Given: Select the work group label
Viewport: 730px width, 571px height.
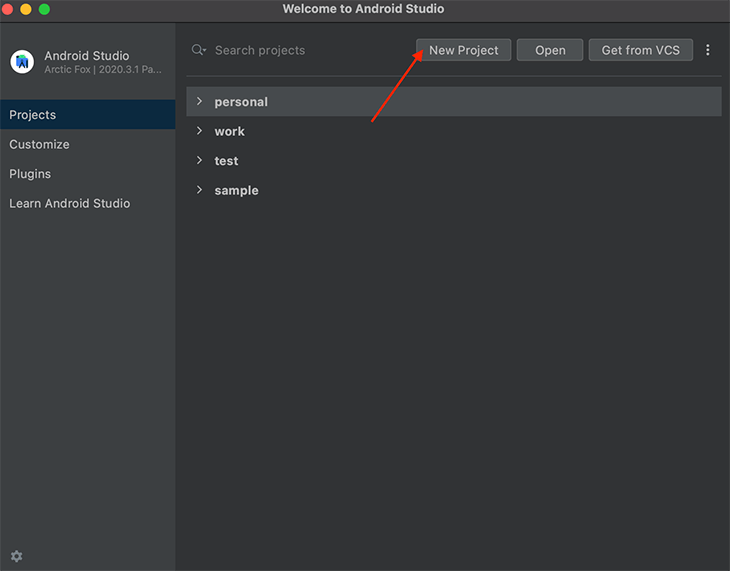Looking at the screenshot, I should [x=230, y=131].
